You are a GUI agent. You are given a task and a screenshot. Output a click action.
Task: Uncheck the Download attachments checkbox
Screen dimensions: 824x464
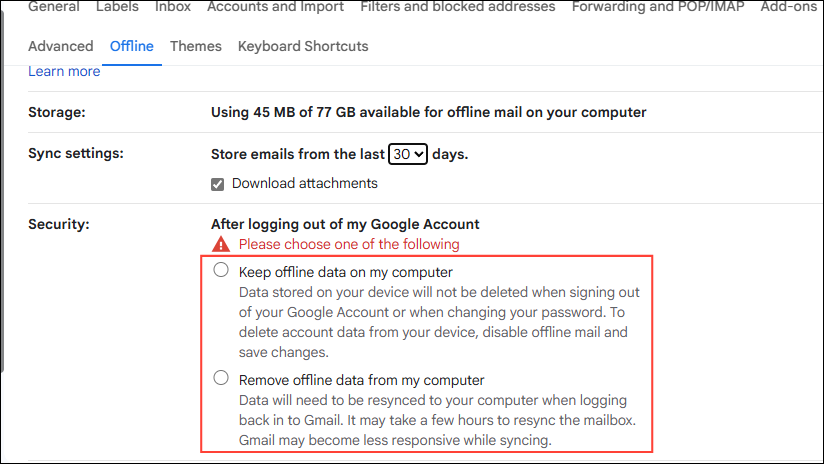tap(218, 184)
